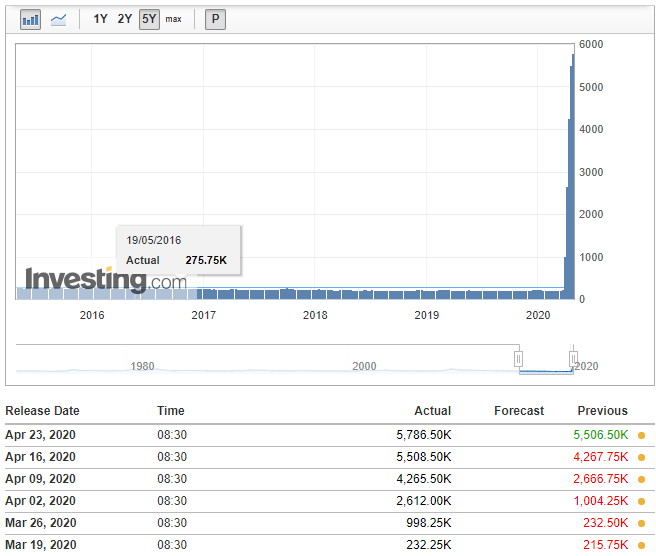Image resolution: width=656 pixels, height=556 pixels.
Task: Switch to bar chart view icon
Action: click(x=30, y=19)
